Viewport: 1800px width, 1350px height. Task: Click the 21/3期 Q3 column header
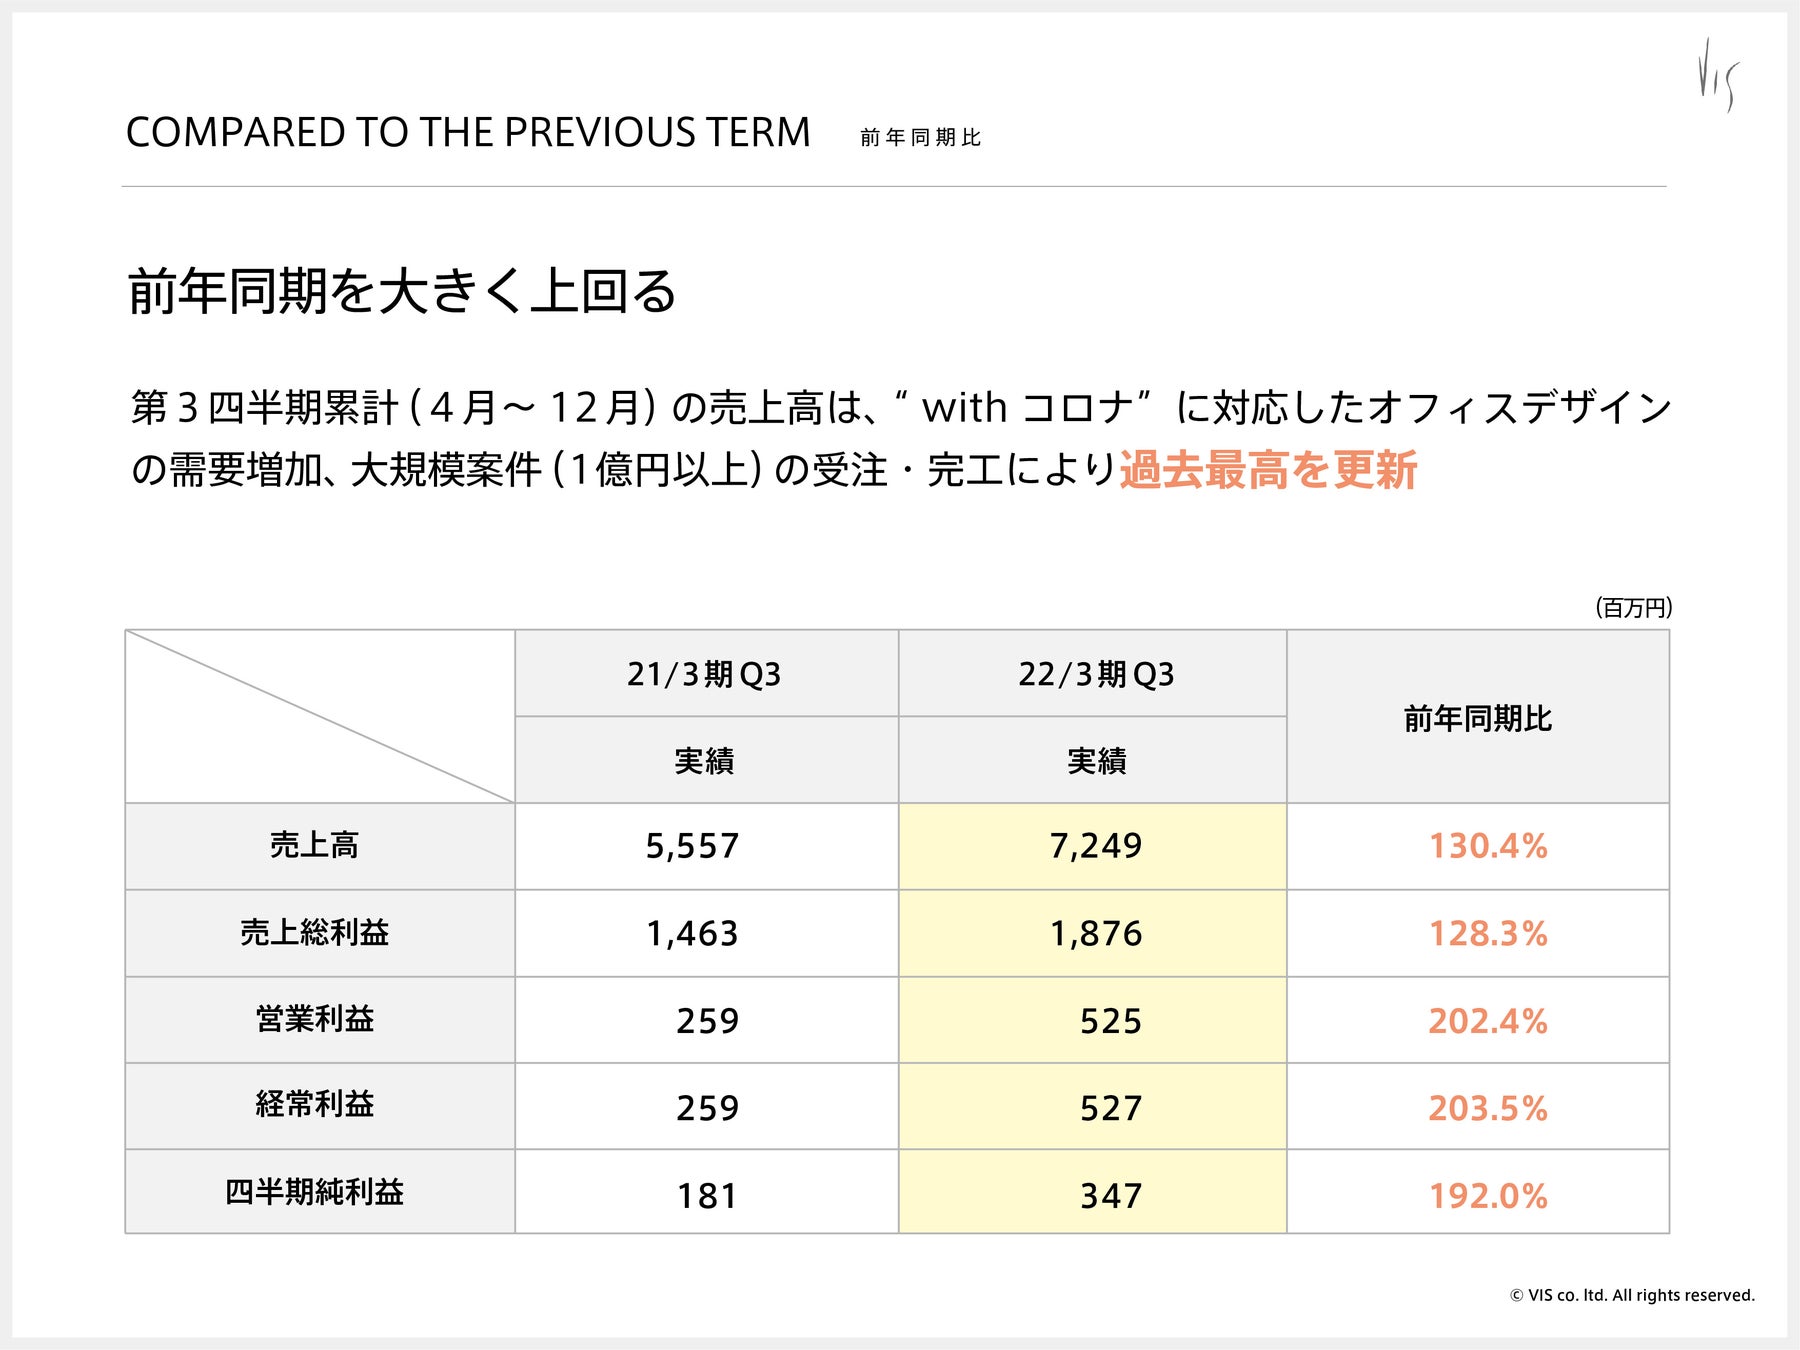704,675
